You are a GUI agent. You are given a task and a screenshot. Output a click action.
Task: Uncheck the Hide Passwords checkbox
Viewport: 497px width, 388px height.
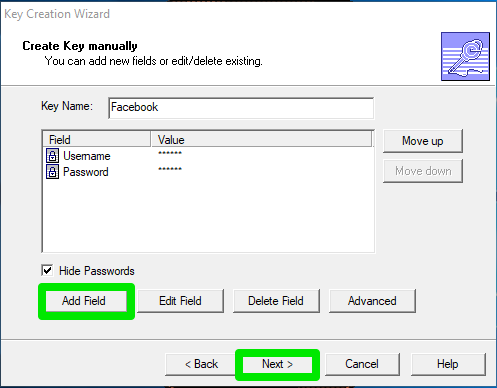tap(47, 270)
